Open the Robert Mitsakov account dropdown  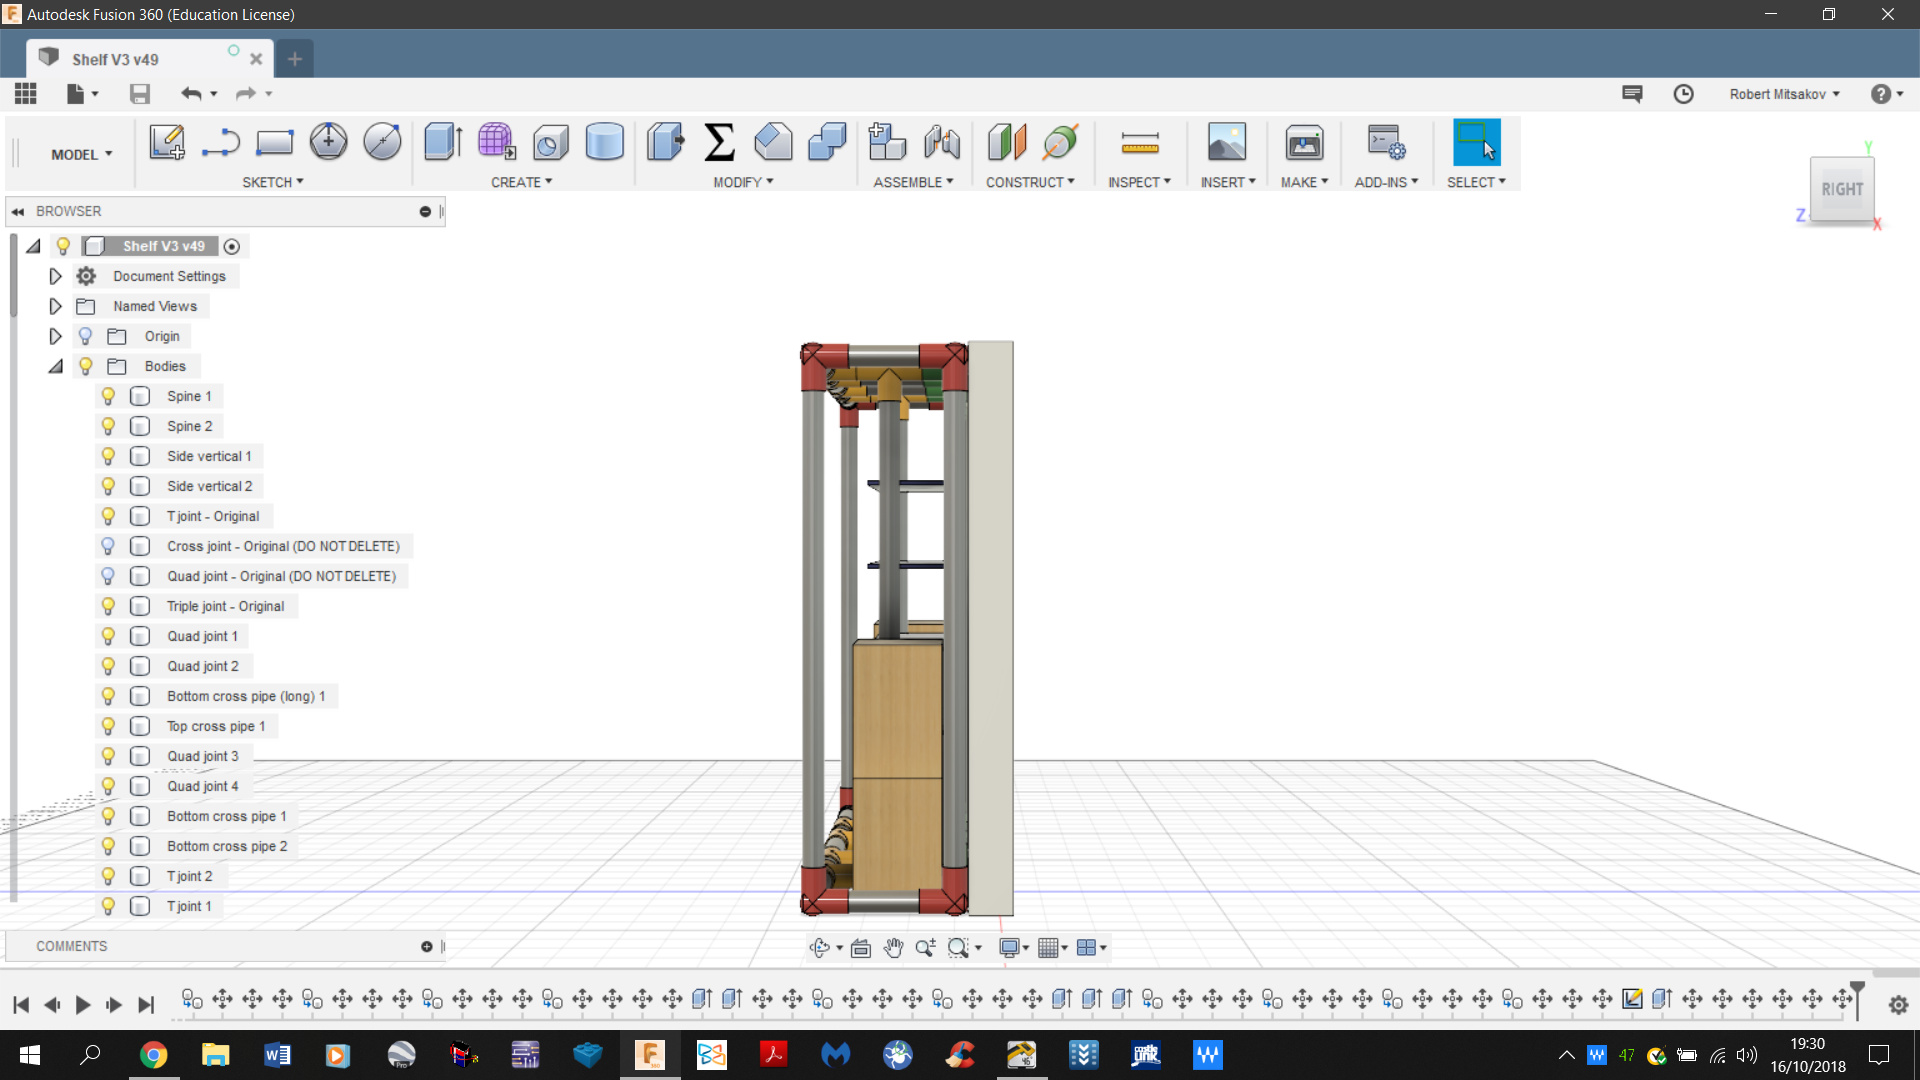1785,94
